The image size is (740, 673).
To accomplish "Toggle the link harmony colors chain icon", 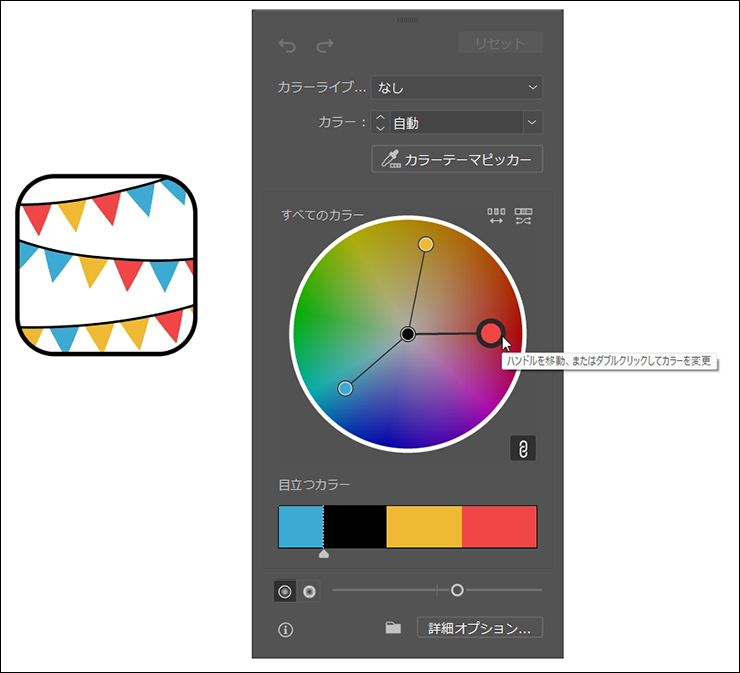I will pyautogui.click(x=522, y=448).
